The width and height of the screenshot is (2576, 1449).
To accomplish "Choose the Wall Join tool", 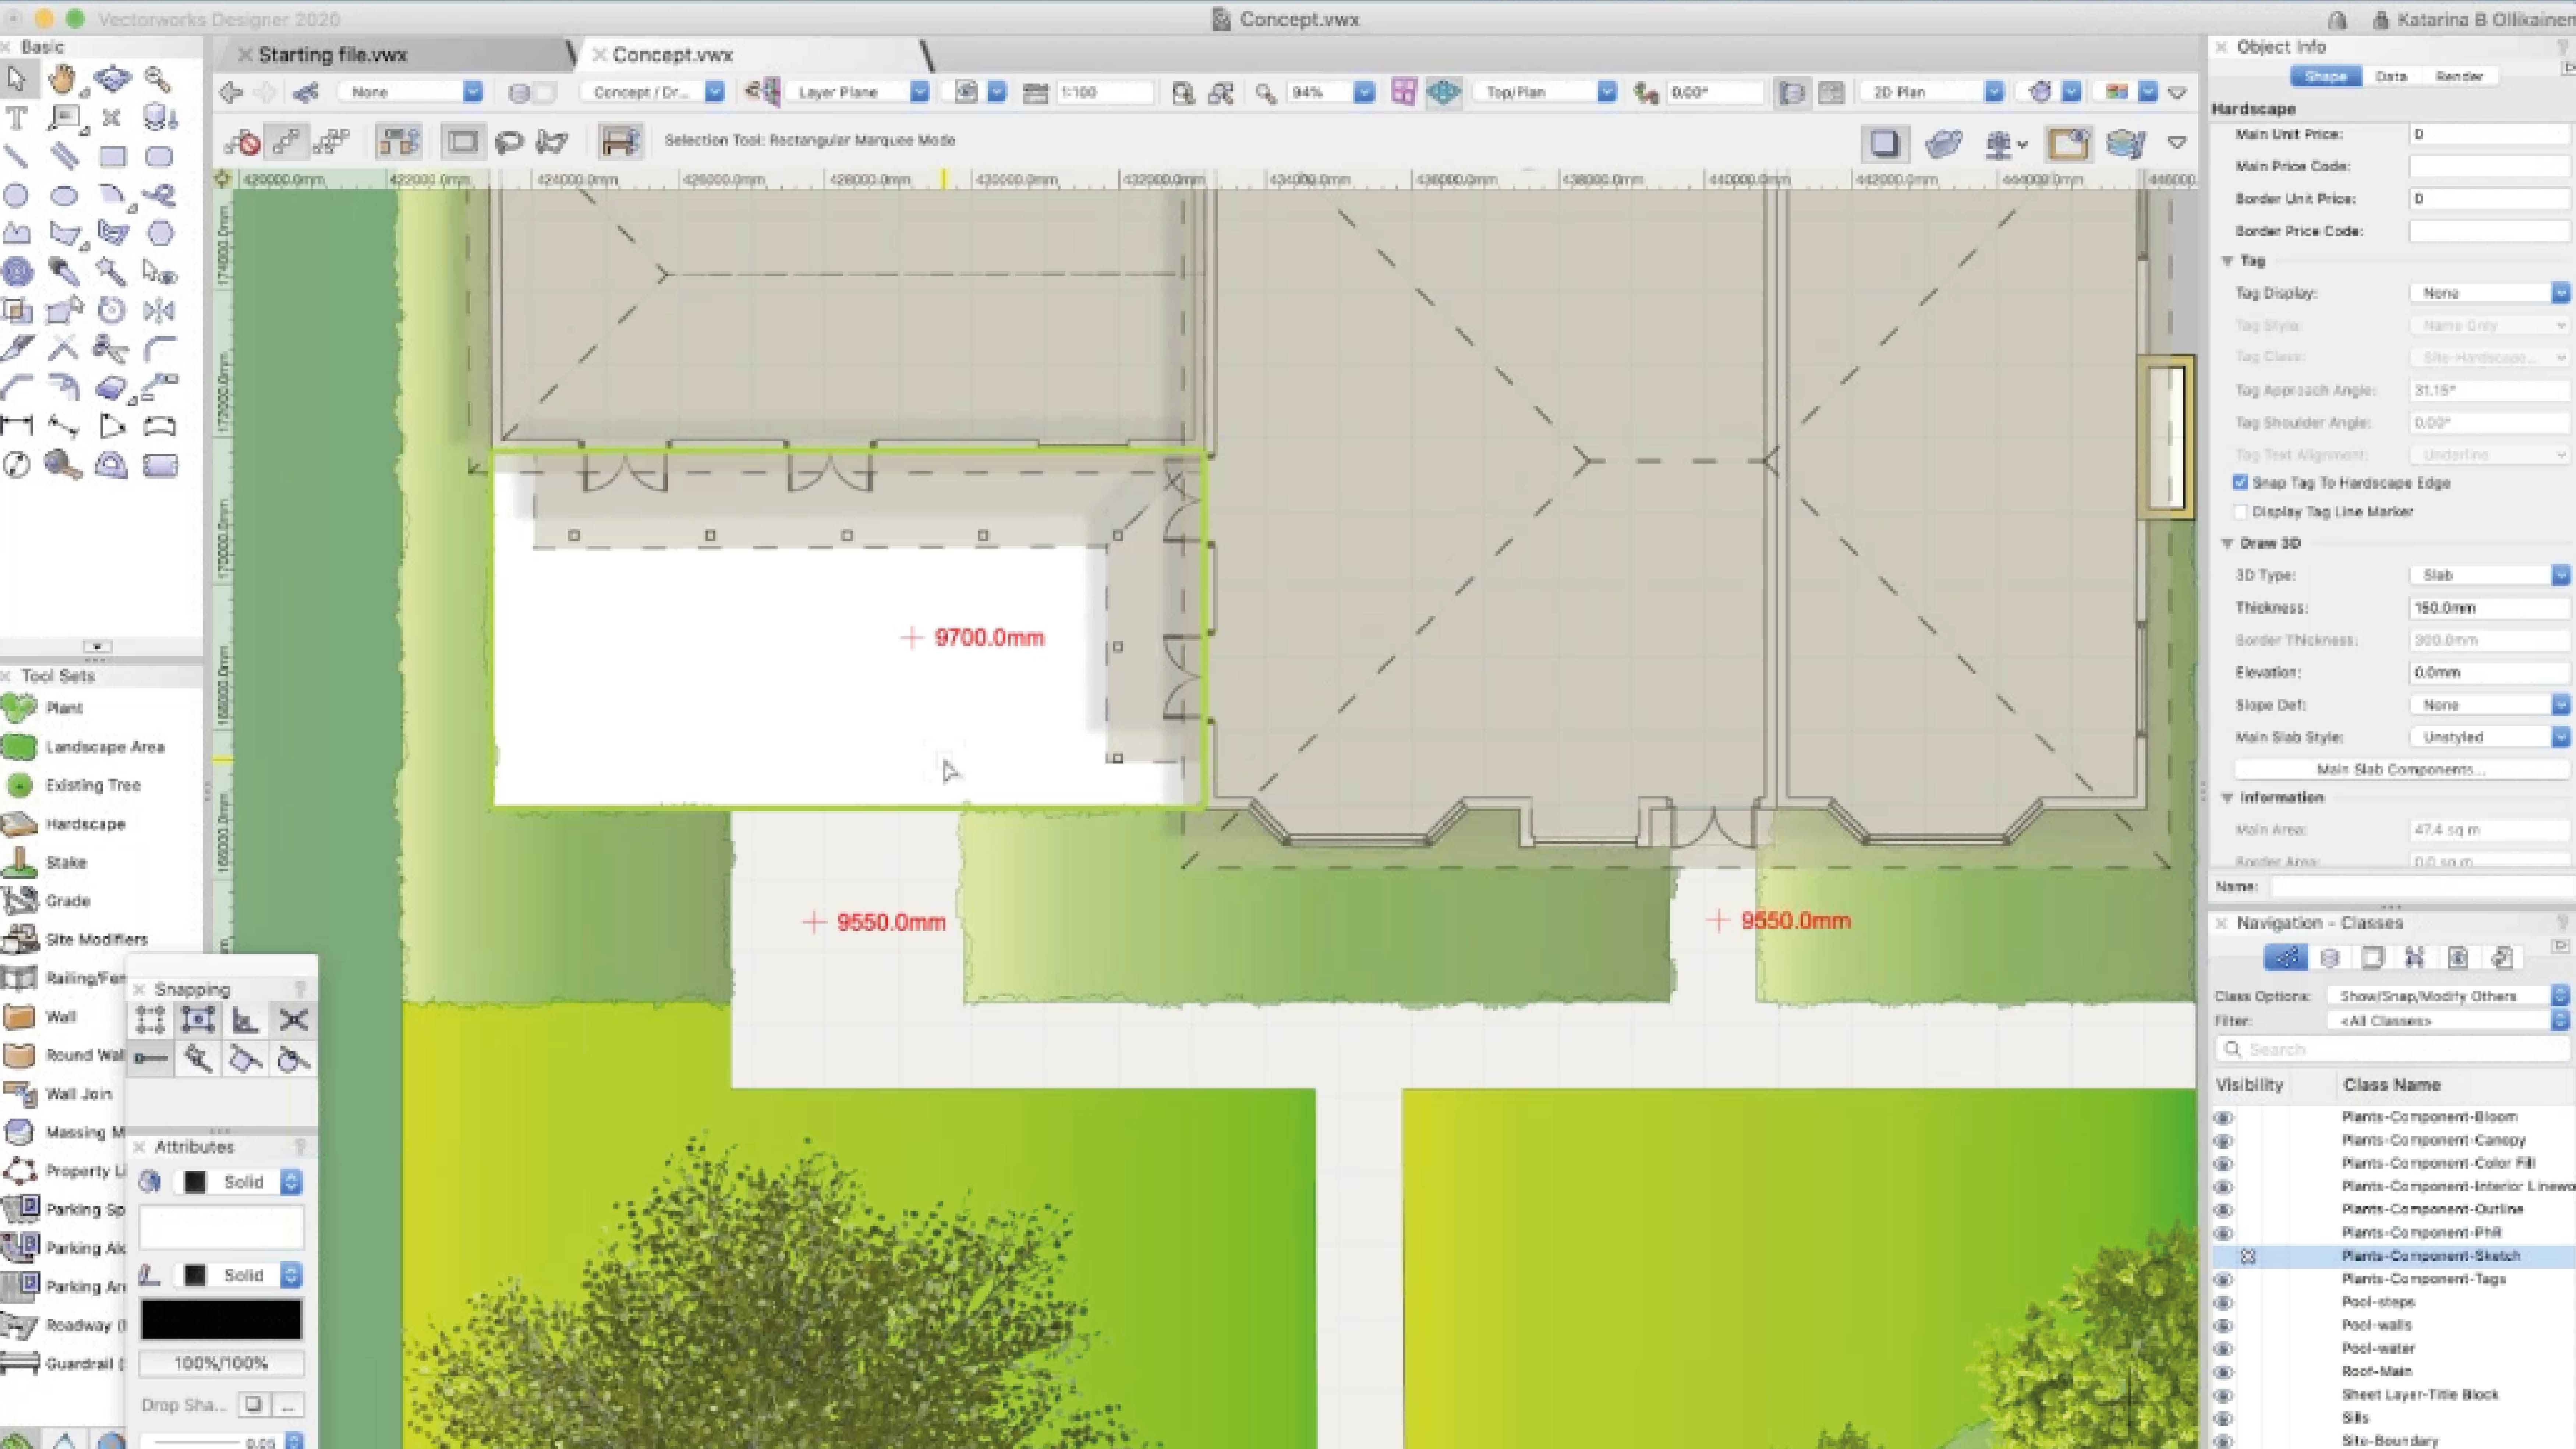I will coord(58,1094).
